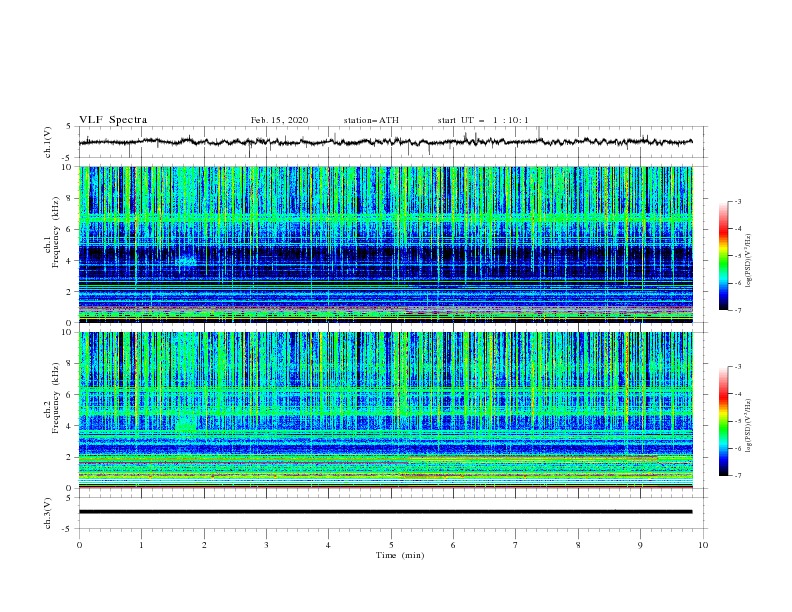Click the ch.1 Frequency (kHz) axis label
Viewport: 792px width, 612px height.
52,233
